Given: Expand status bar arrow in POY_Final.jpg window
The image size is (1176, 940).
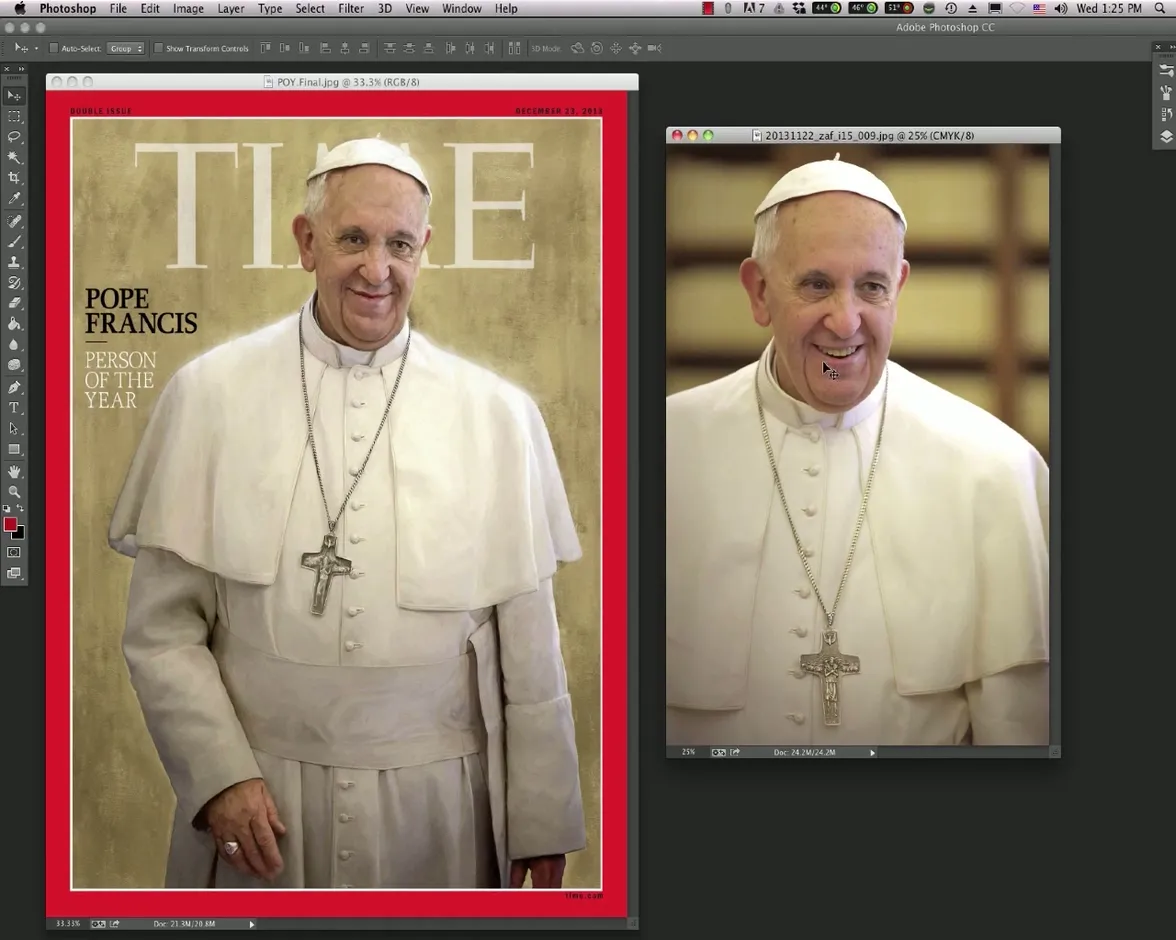Looking at the screenshot, I should click(251, 924).
